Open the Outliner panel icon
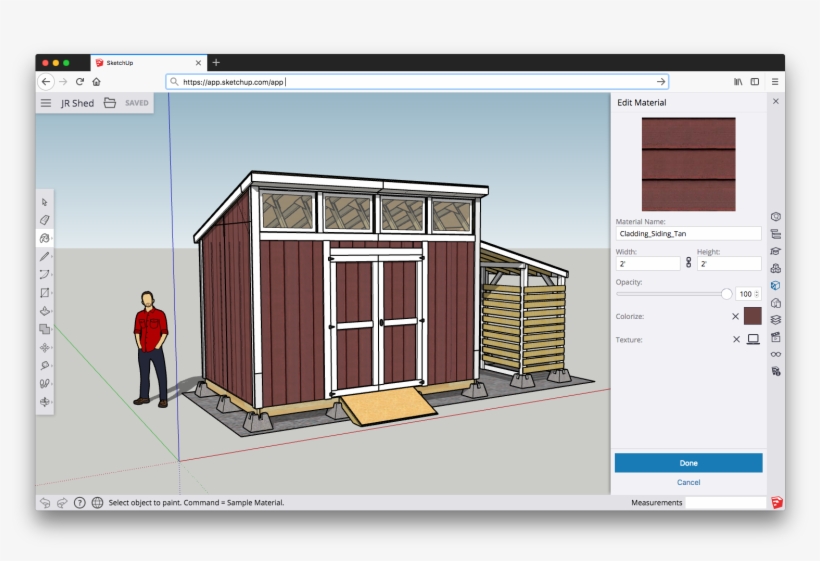This screenshot has height=561, width=820. (776, 234)
